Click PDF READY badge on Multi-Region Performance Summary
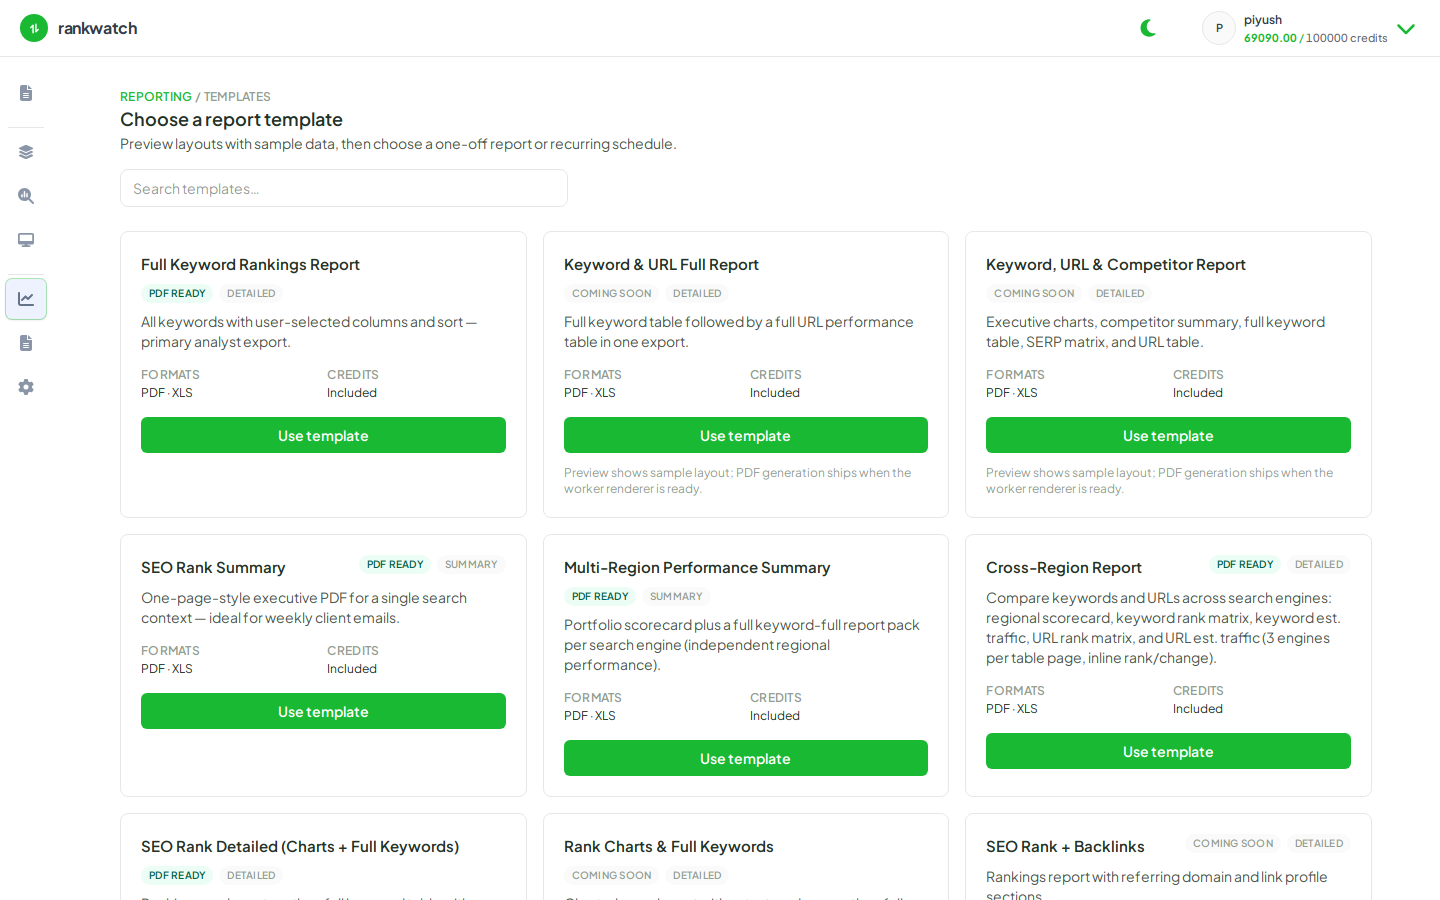The width and height of the screenshot is (1440, 900). coord(600,596)
